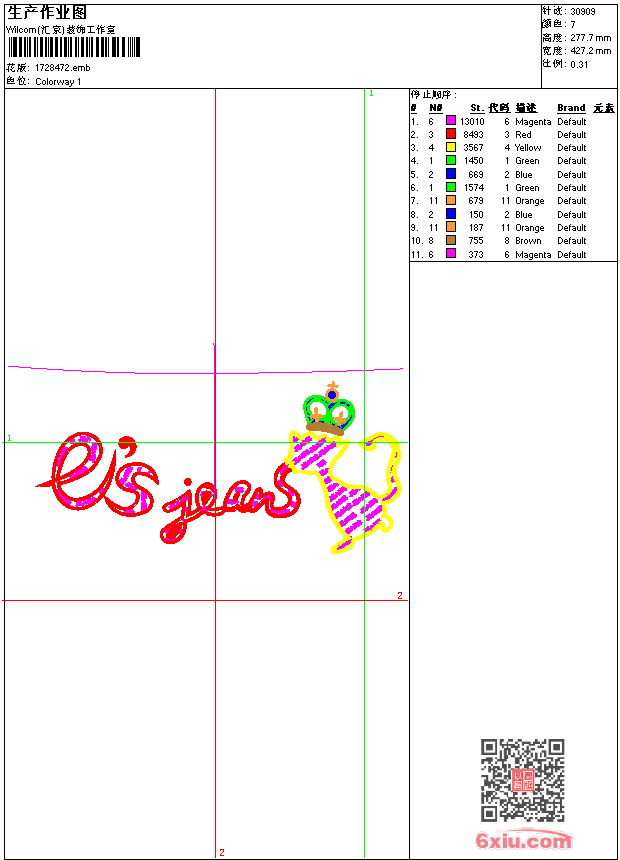Click the Default brand in row 11
The image size is (620, 860).
[571, 254]
